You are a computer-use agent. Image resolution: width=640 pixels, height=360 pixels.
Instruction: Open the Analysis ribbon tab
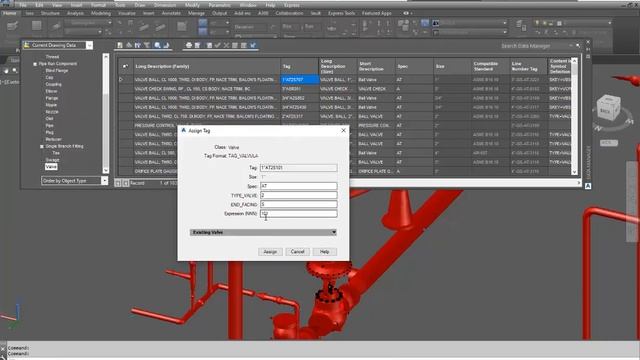(x=75, y=13)
